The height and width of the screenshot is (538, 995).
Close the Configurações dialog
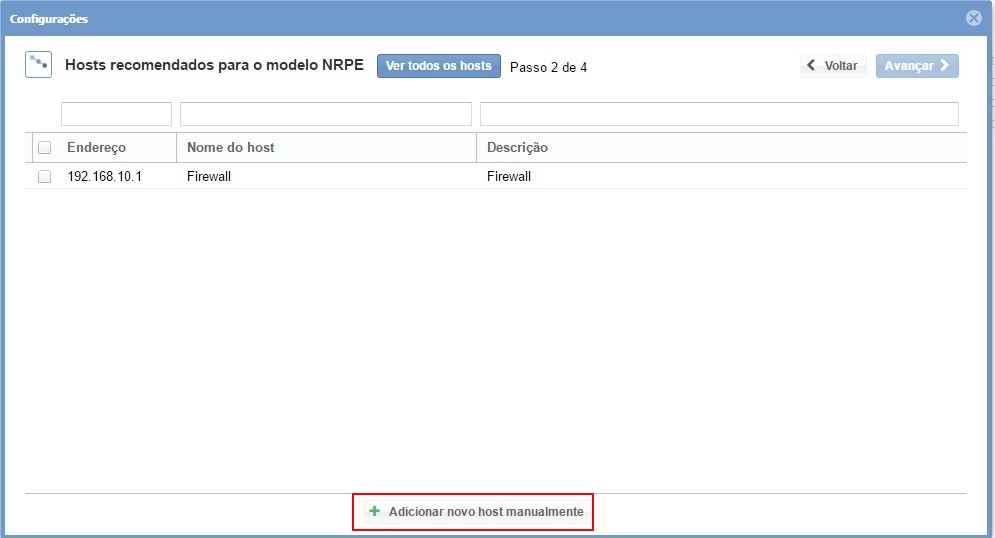pos(973,18)
